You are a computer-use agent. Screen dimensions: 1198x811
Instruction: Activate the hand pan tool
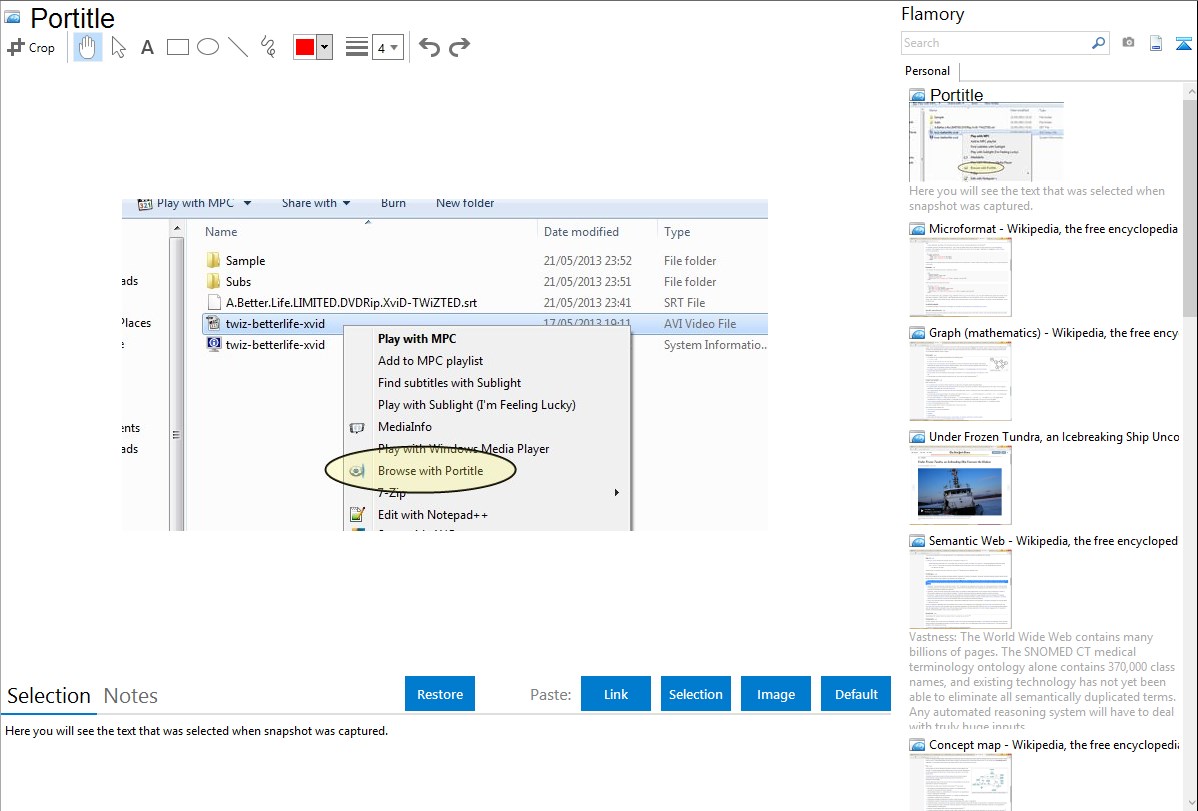point(88,47)
